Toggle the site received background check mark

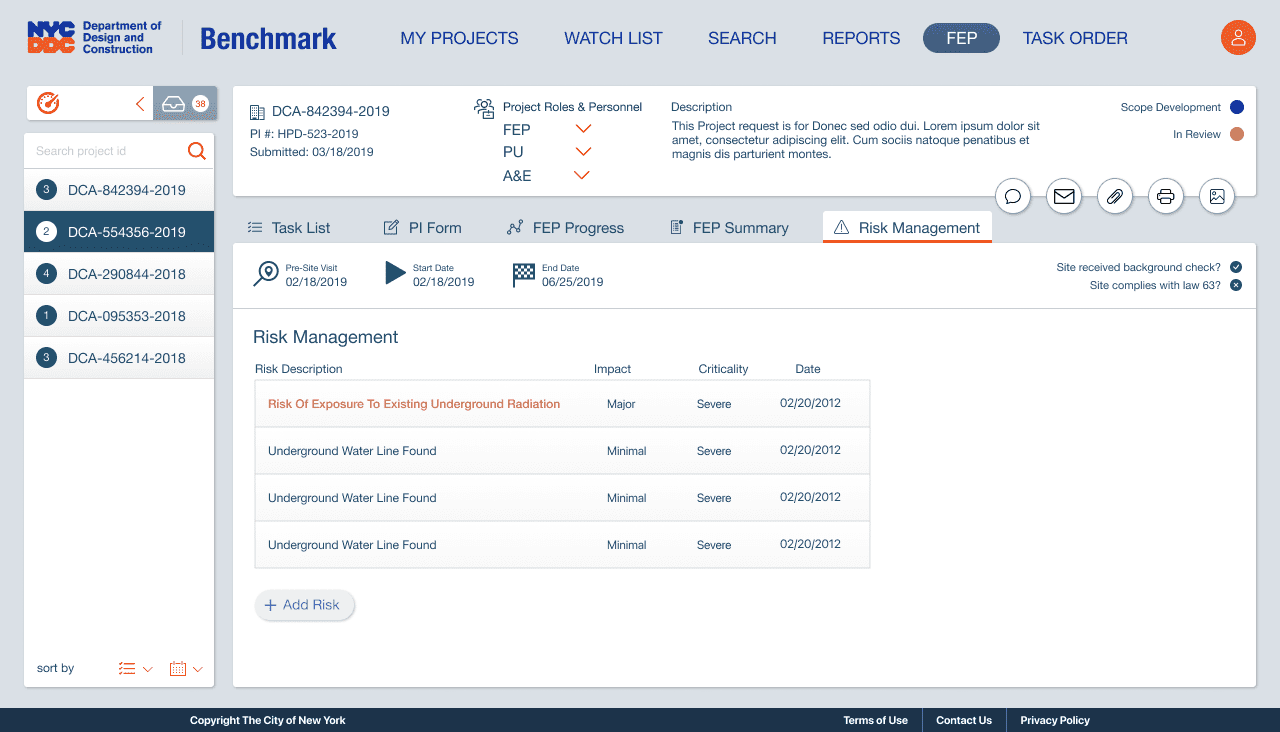[1236, 267]
